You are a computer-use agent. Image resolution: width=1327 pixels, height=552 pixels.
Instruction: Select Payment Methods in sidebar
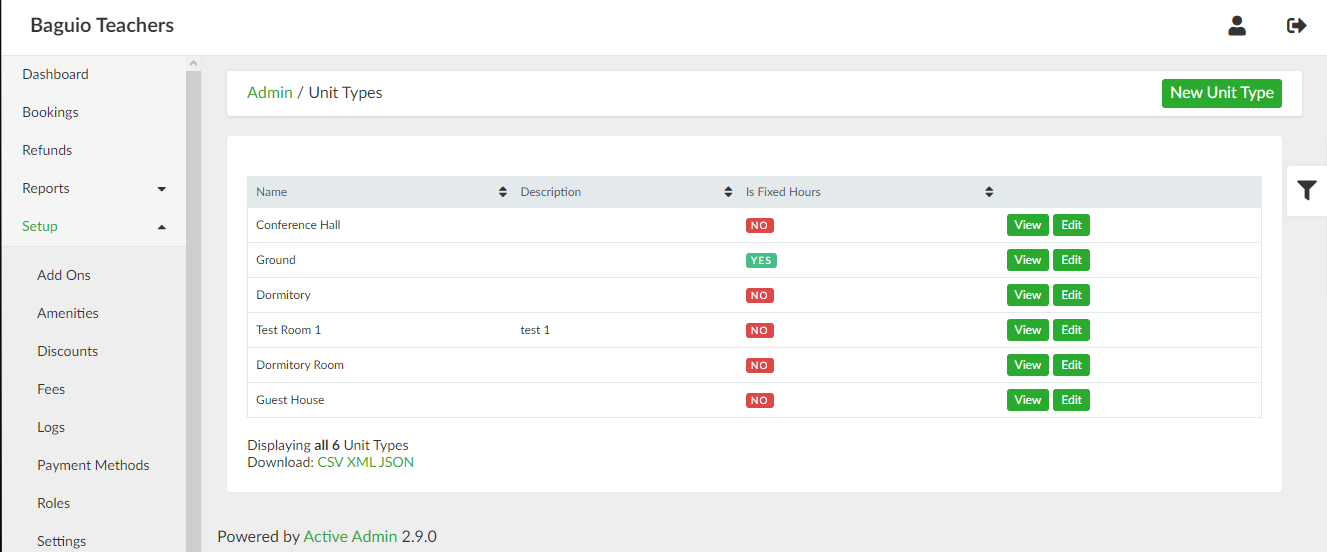click(x=93, y=465)
